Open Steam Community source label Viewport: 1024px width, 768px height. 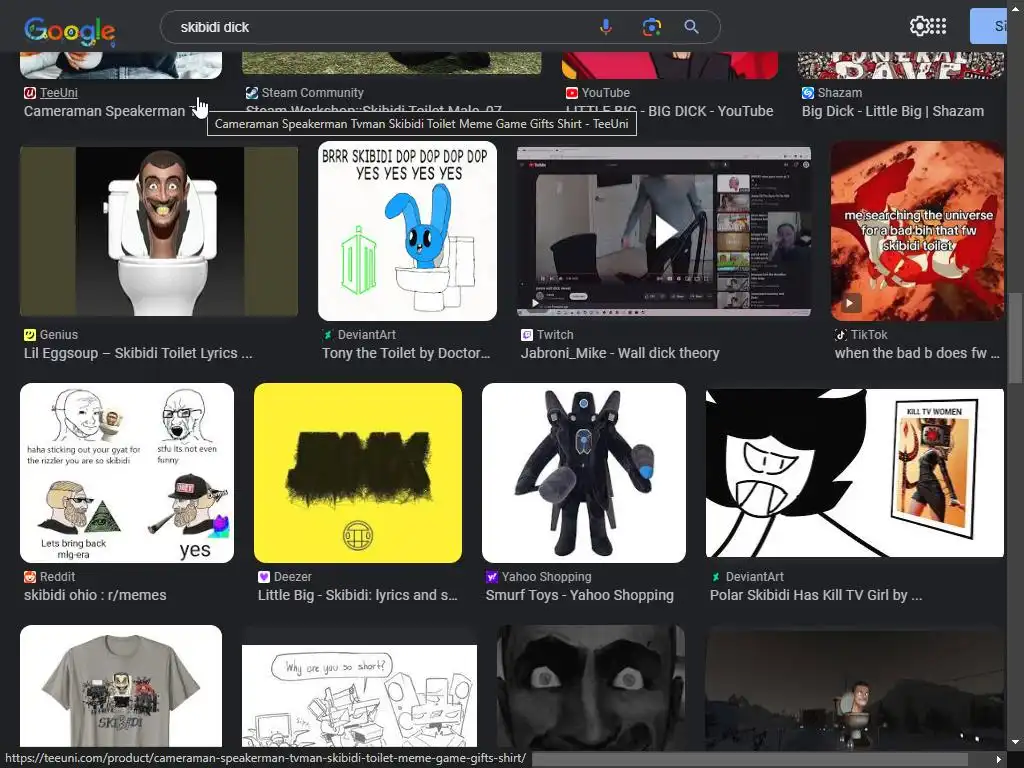[x=312, y=93]
